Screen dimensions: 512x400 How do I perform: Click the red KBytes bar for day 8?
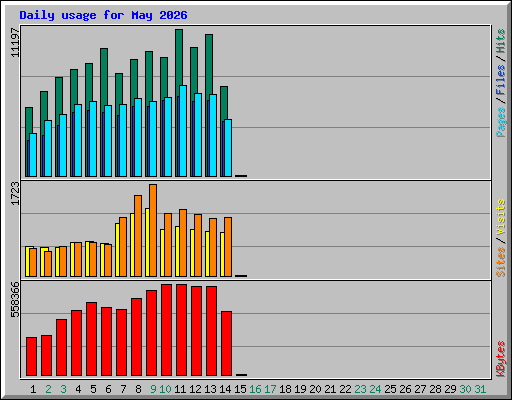136,337
